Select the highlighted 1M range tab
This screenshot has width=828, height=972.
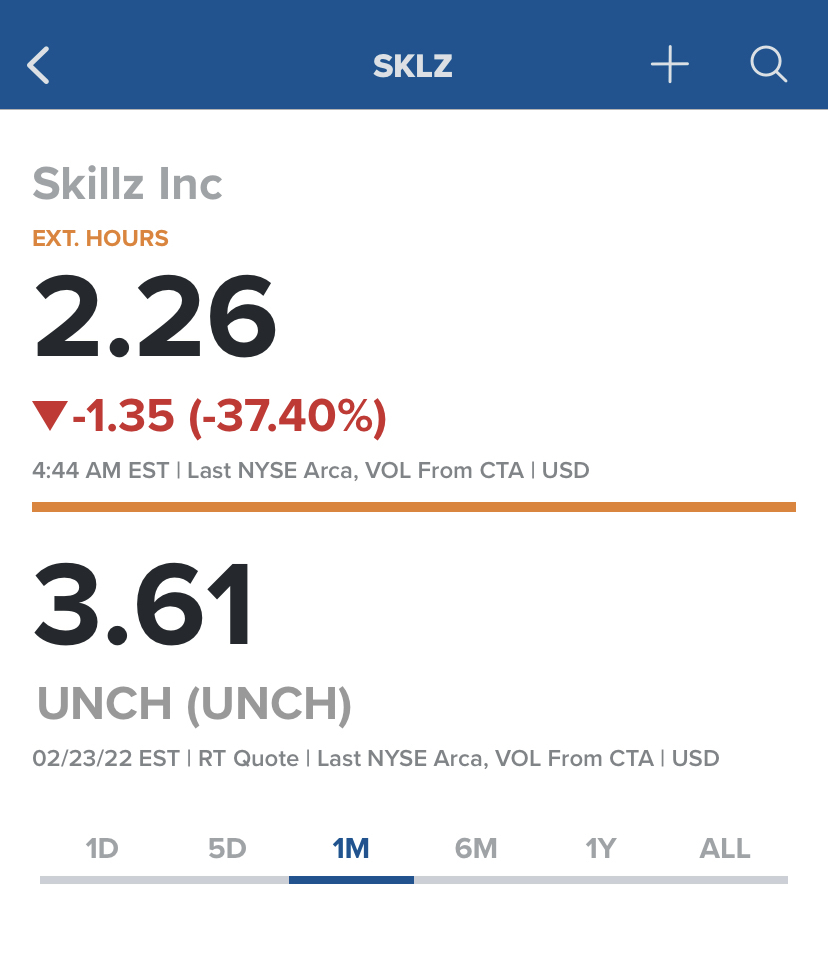[351, 849]
